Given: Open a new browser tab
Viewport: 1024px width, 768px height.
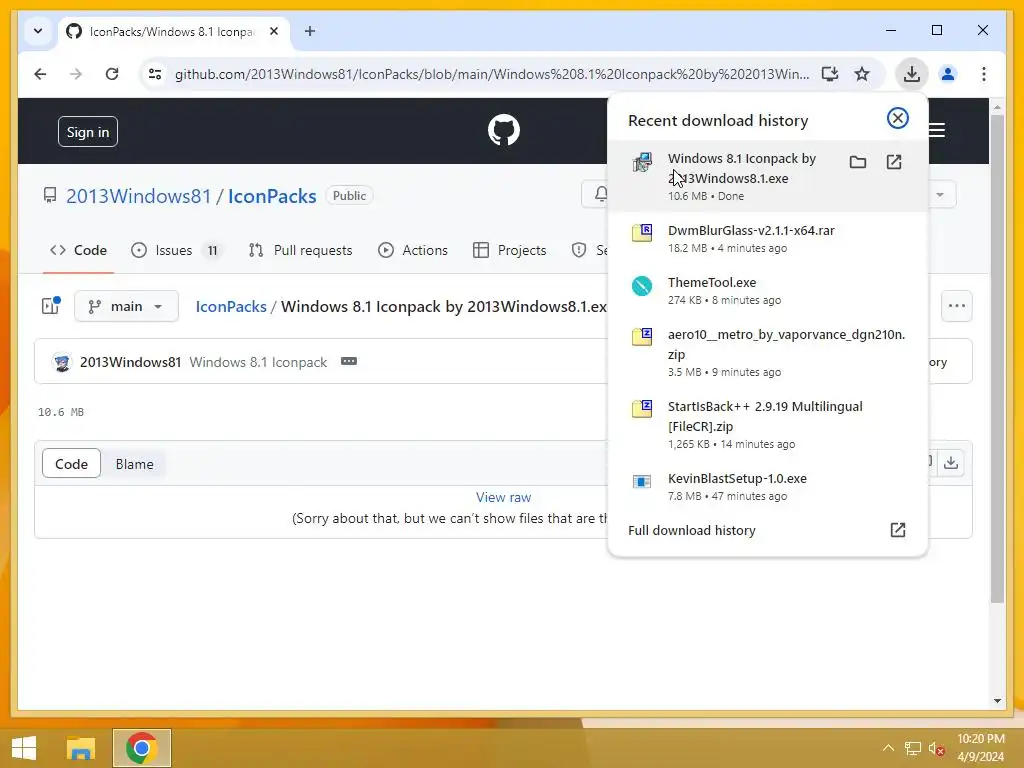Looking at the screenshot, I should tap(310, 31).
